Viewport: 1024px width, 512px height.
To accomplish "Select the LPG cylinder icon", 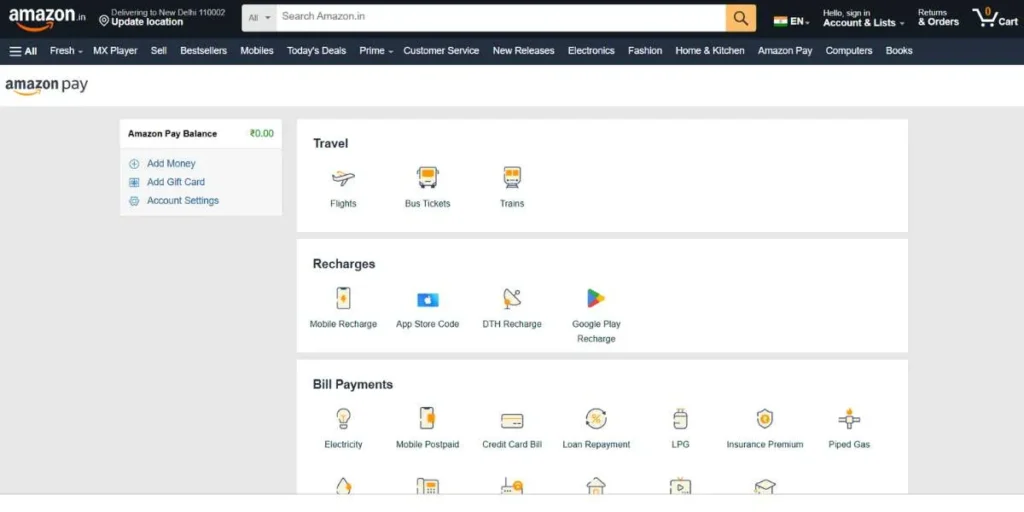I will 680,419.
